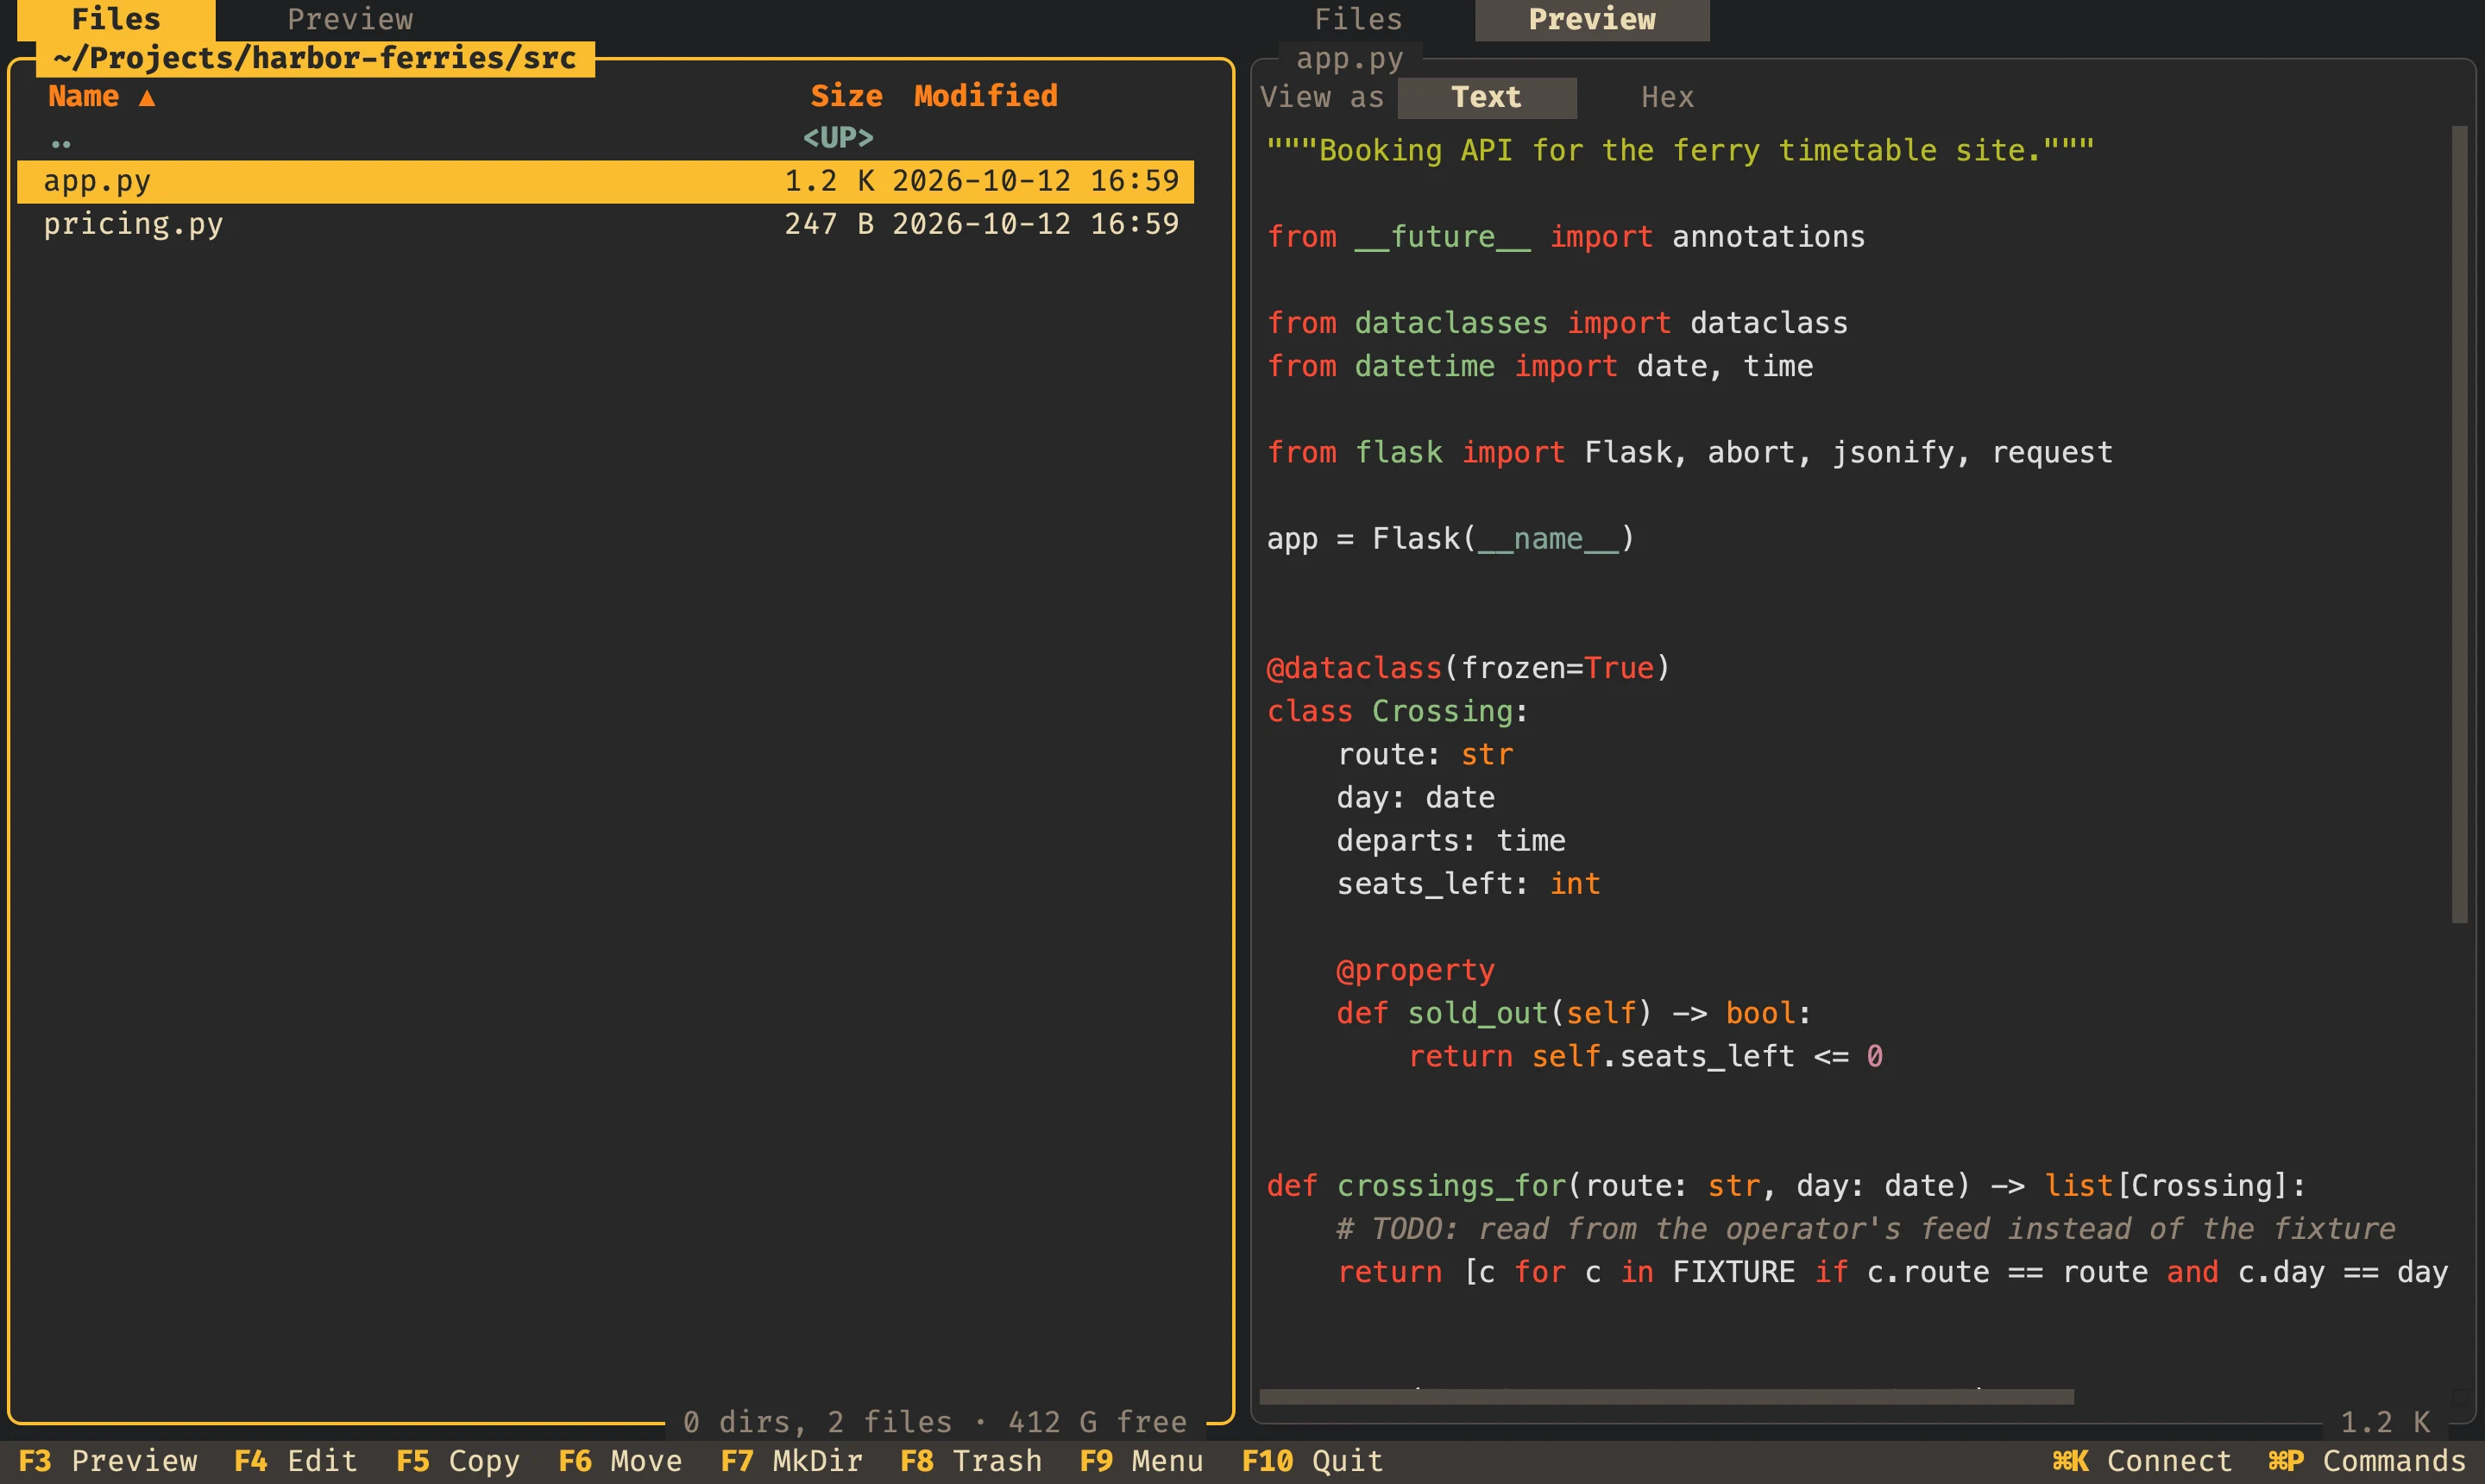This screenshot has height=1484, width=2485.
Task: Click the preview vertical scrollbar thumb
Action: click(2460, 524)
